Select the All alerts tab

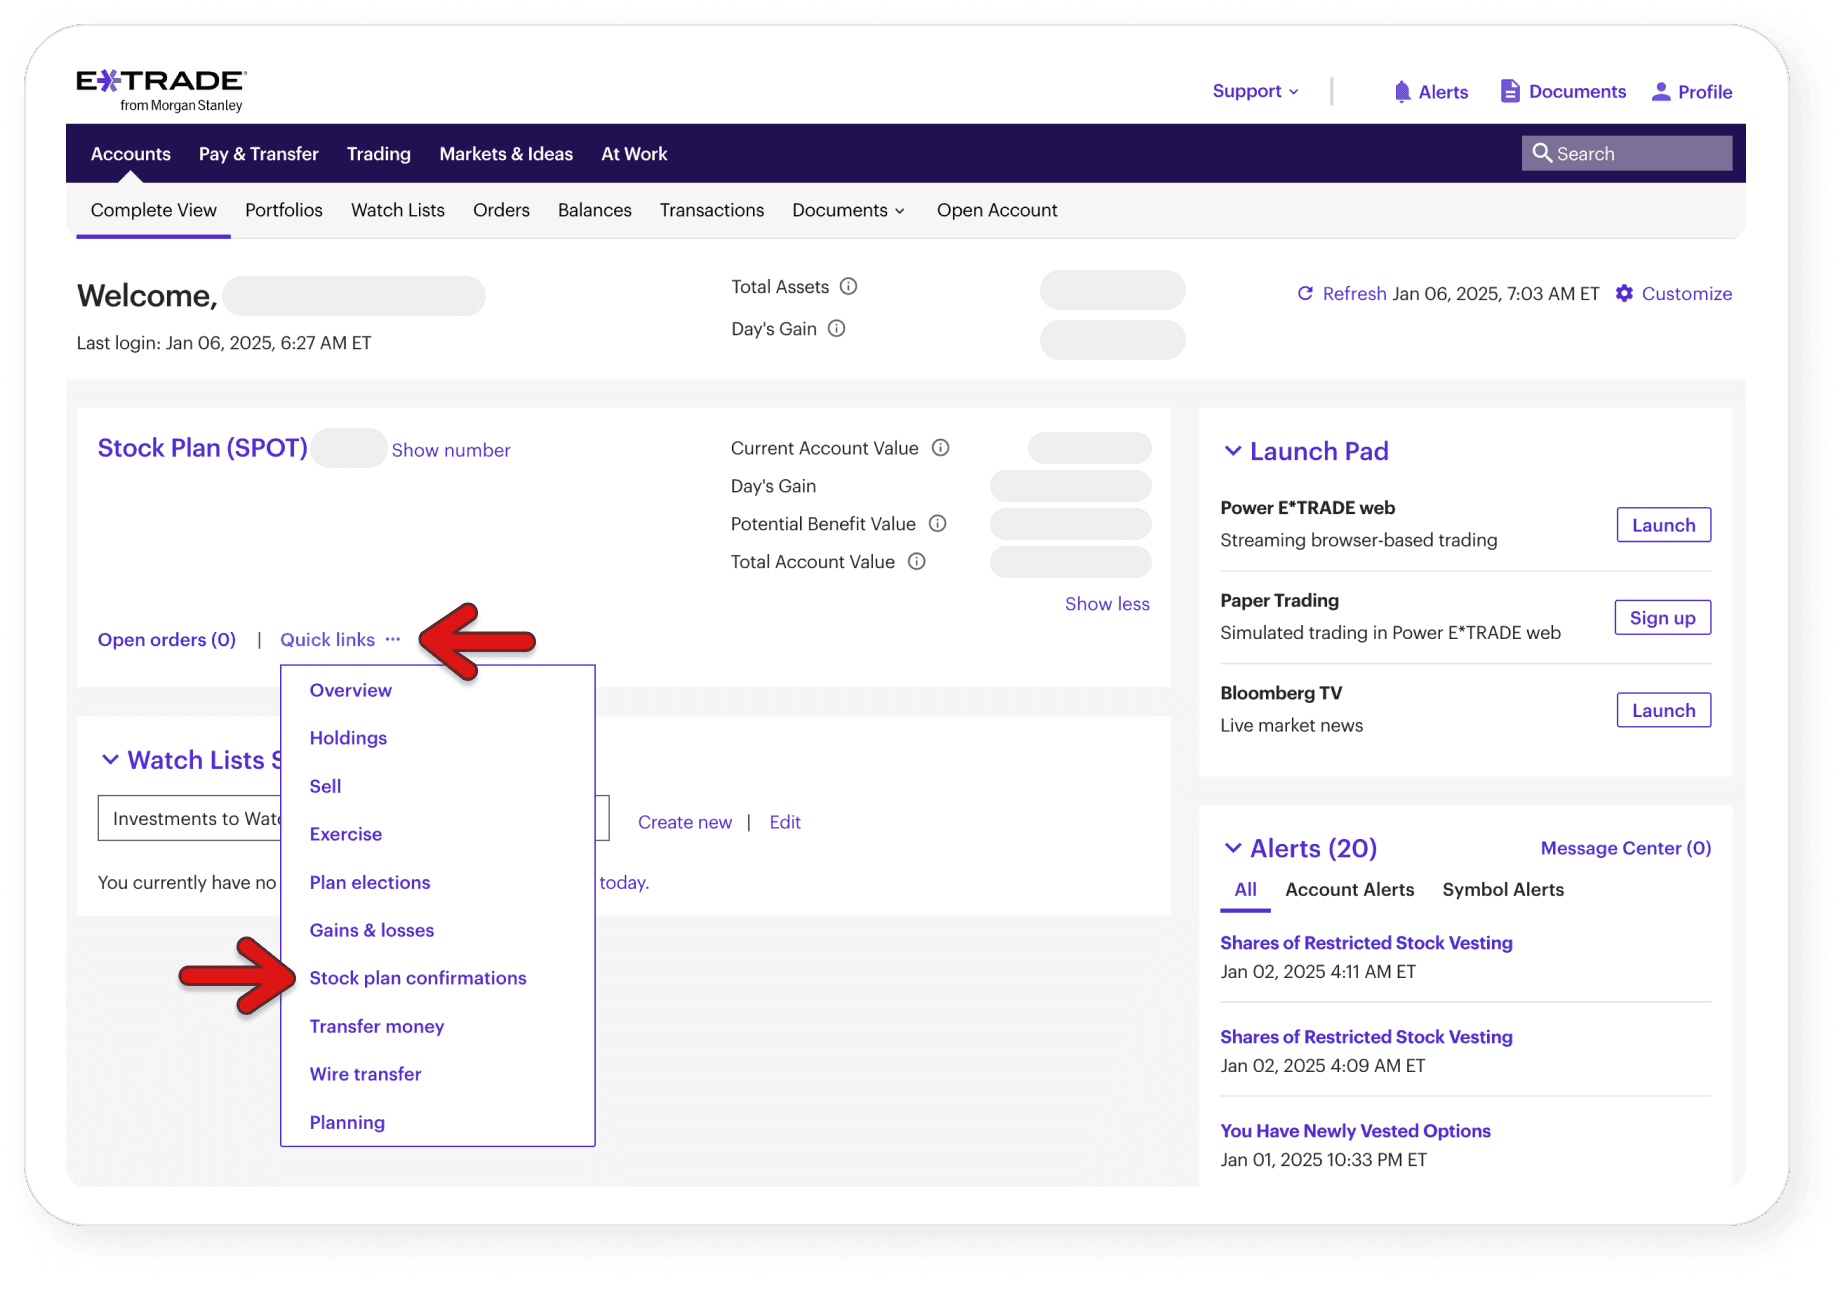pos(1245,889)
